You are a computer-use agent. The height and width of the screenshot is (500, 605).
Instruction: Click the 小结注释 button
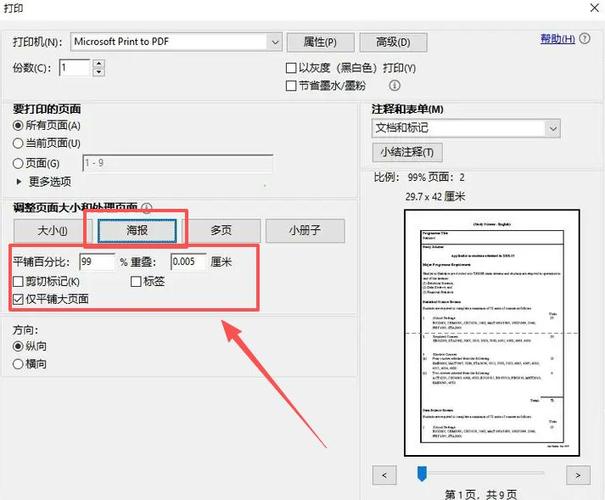coord(407,152)
